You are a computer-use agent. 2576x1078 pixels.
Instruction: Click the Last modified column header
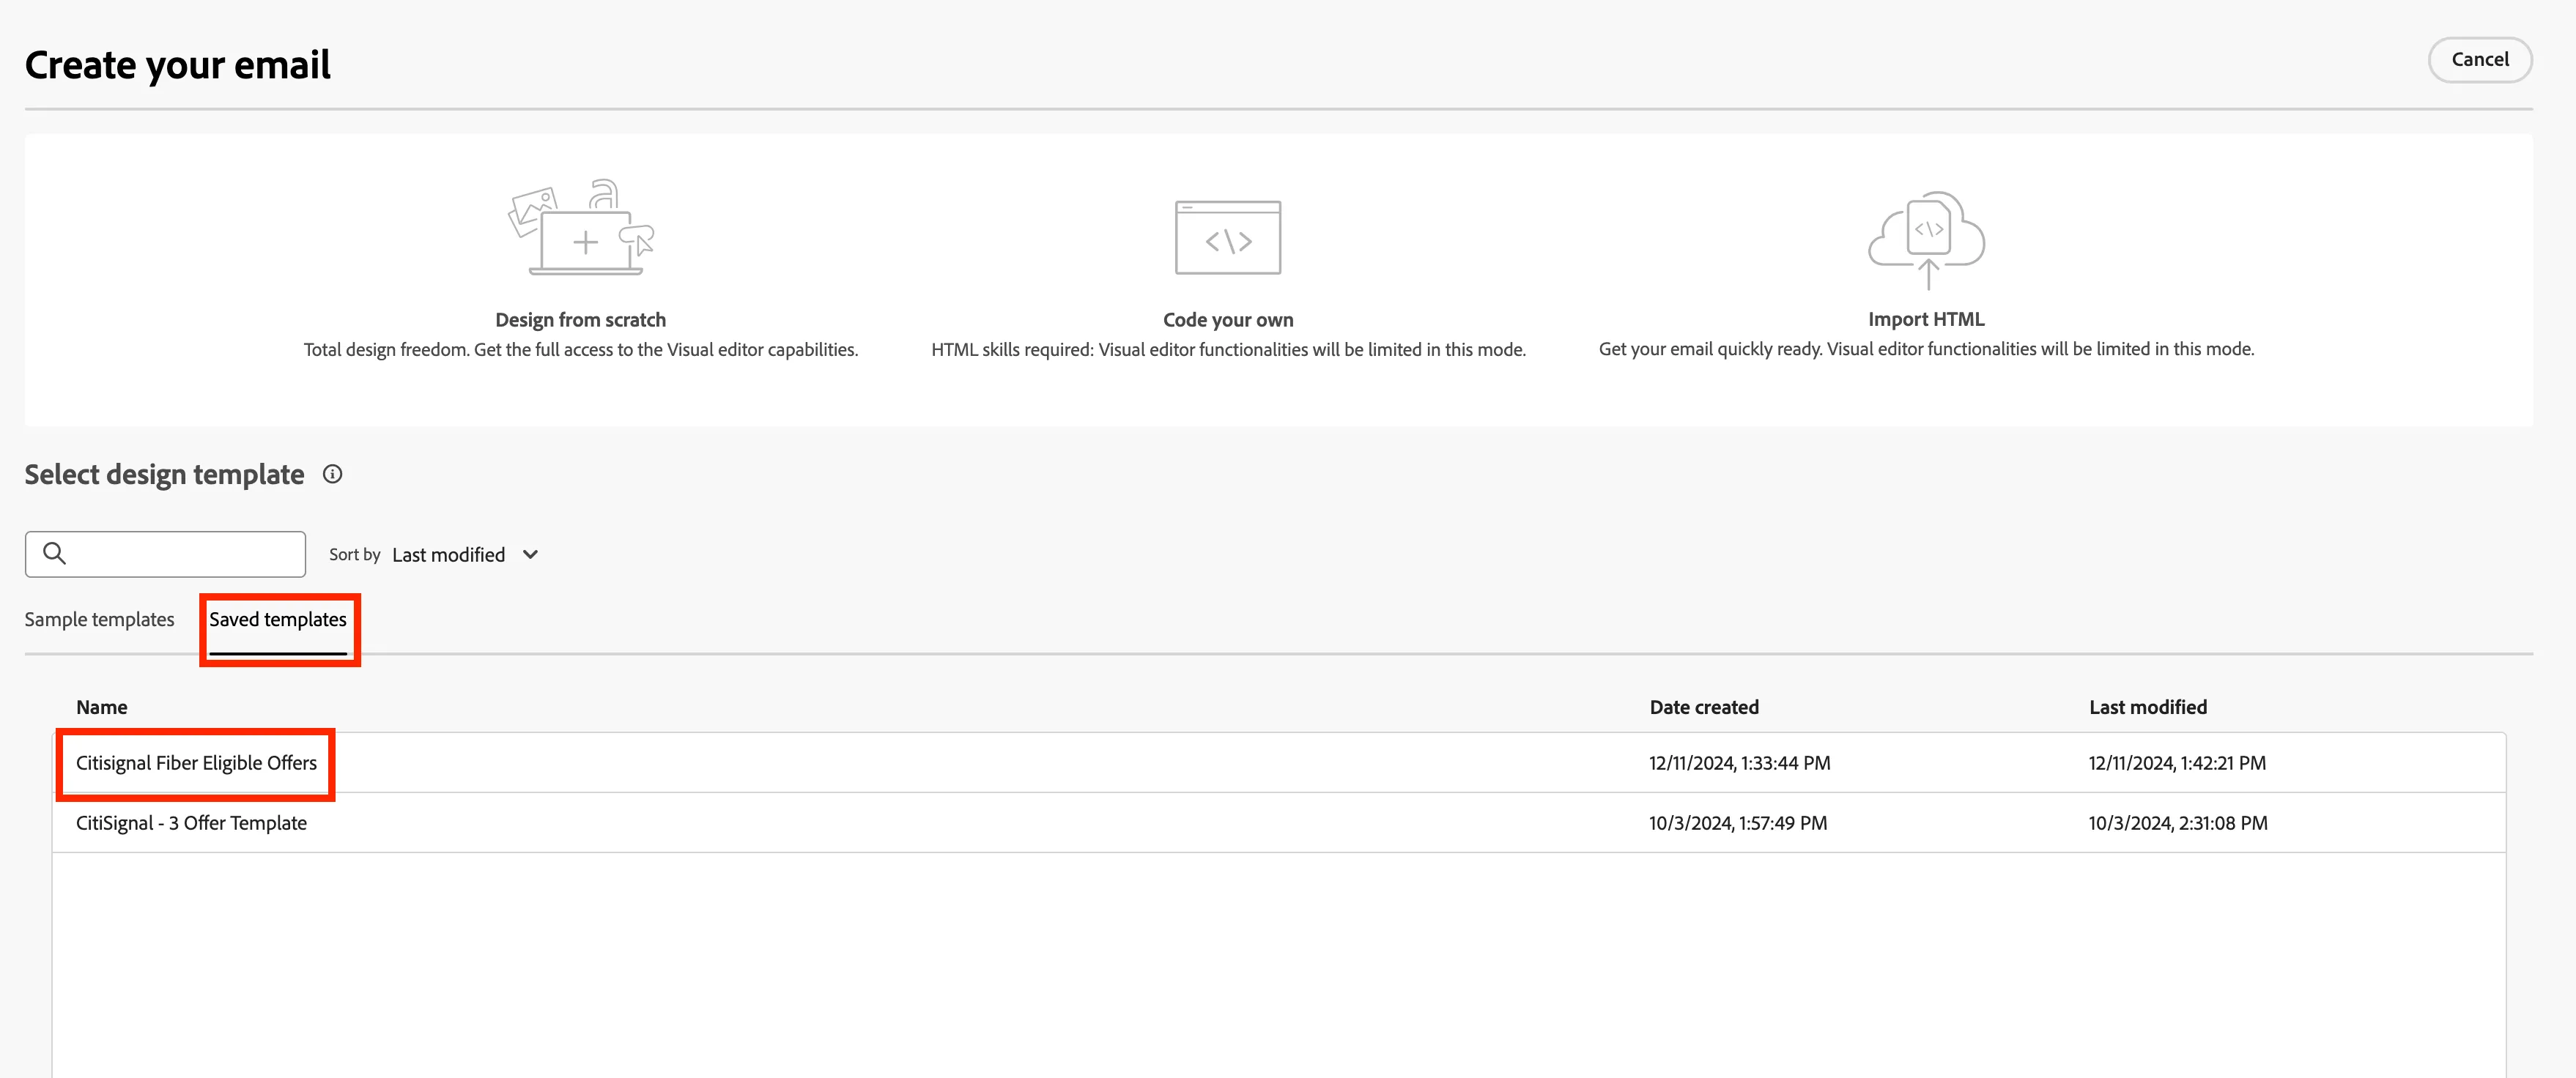[2148, 707]
